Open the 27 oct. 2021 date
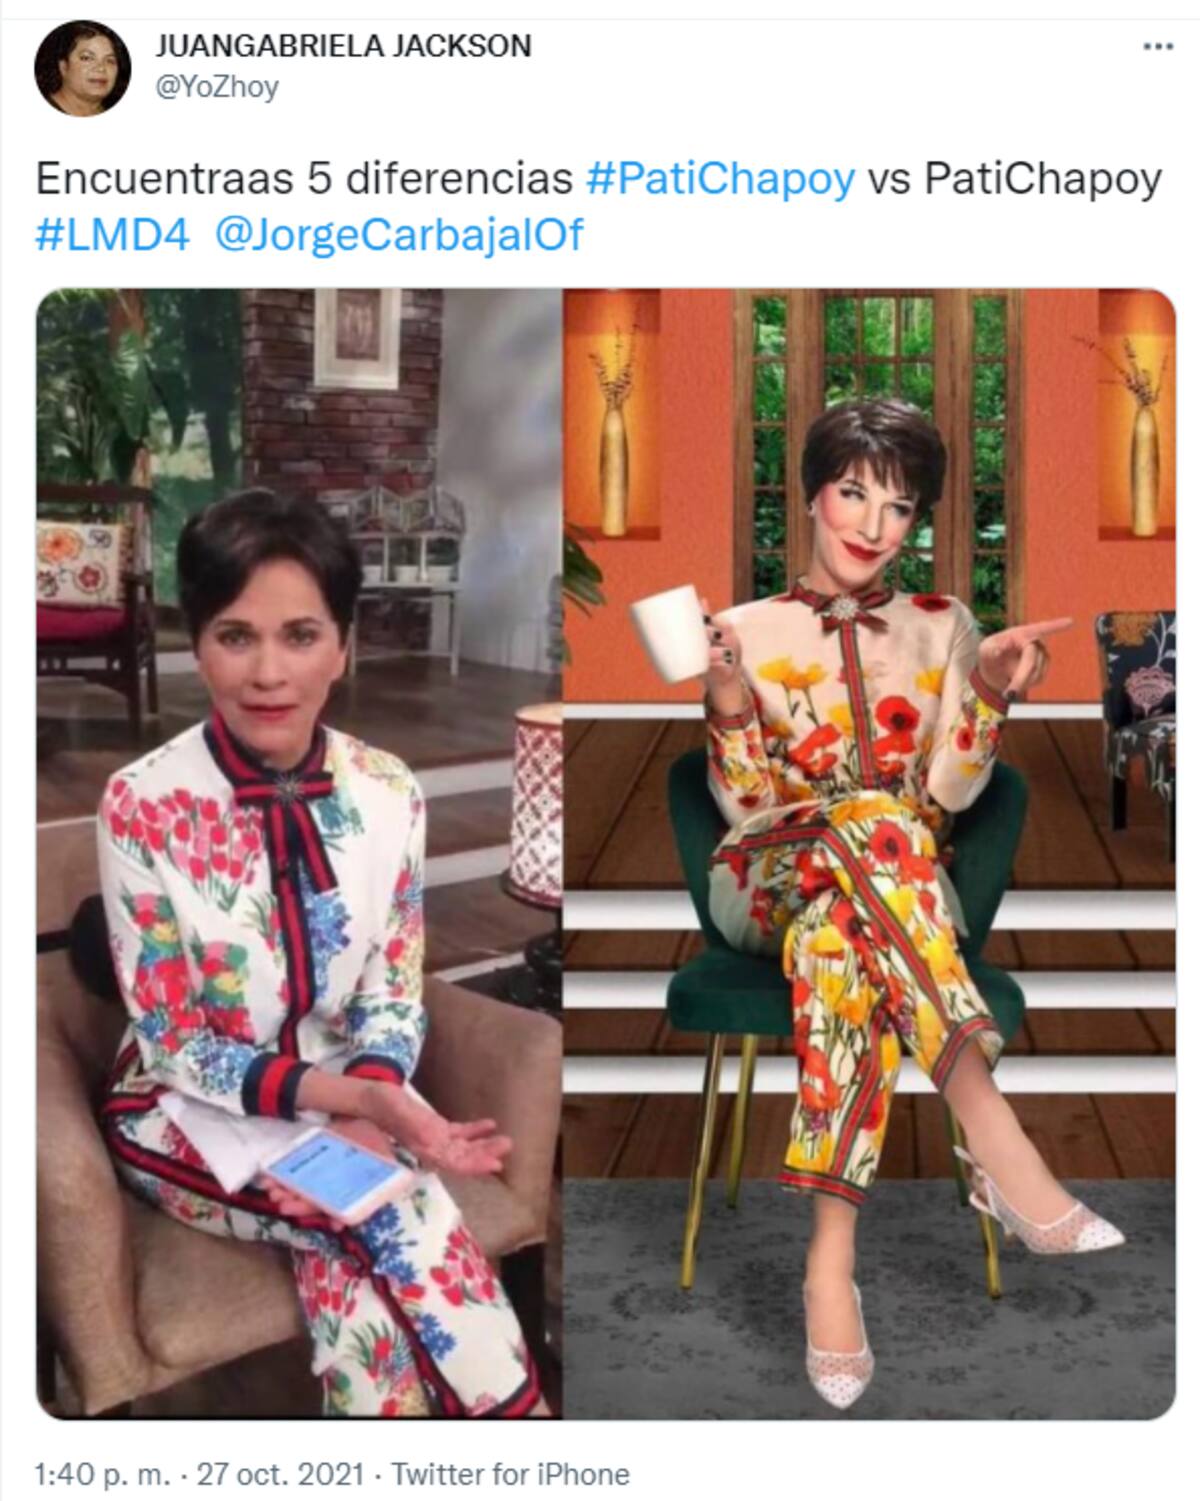The width and height of the screenshot is (1200, 1501). tap(280, 1474)
